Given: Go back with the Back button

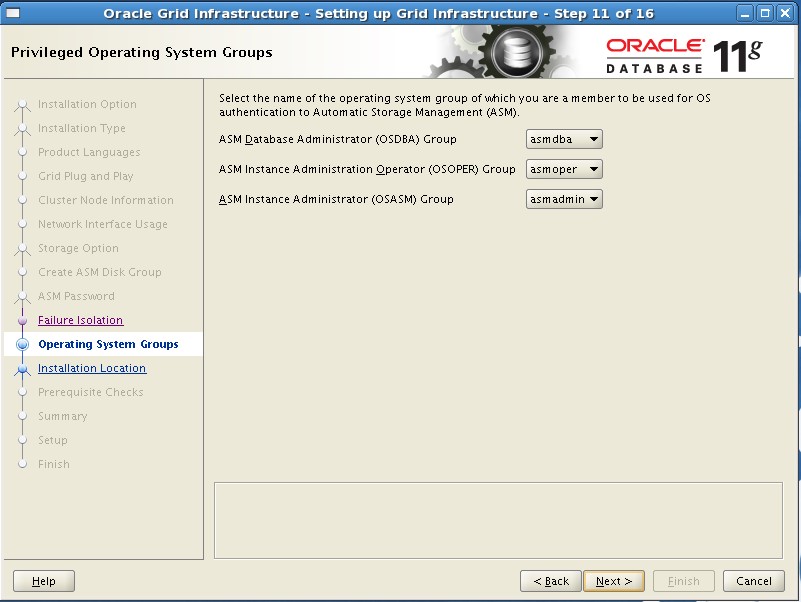Looking at the screenshot, I should pos(551,581).
